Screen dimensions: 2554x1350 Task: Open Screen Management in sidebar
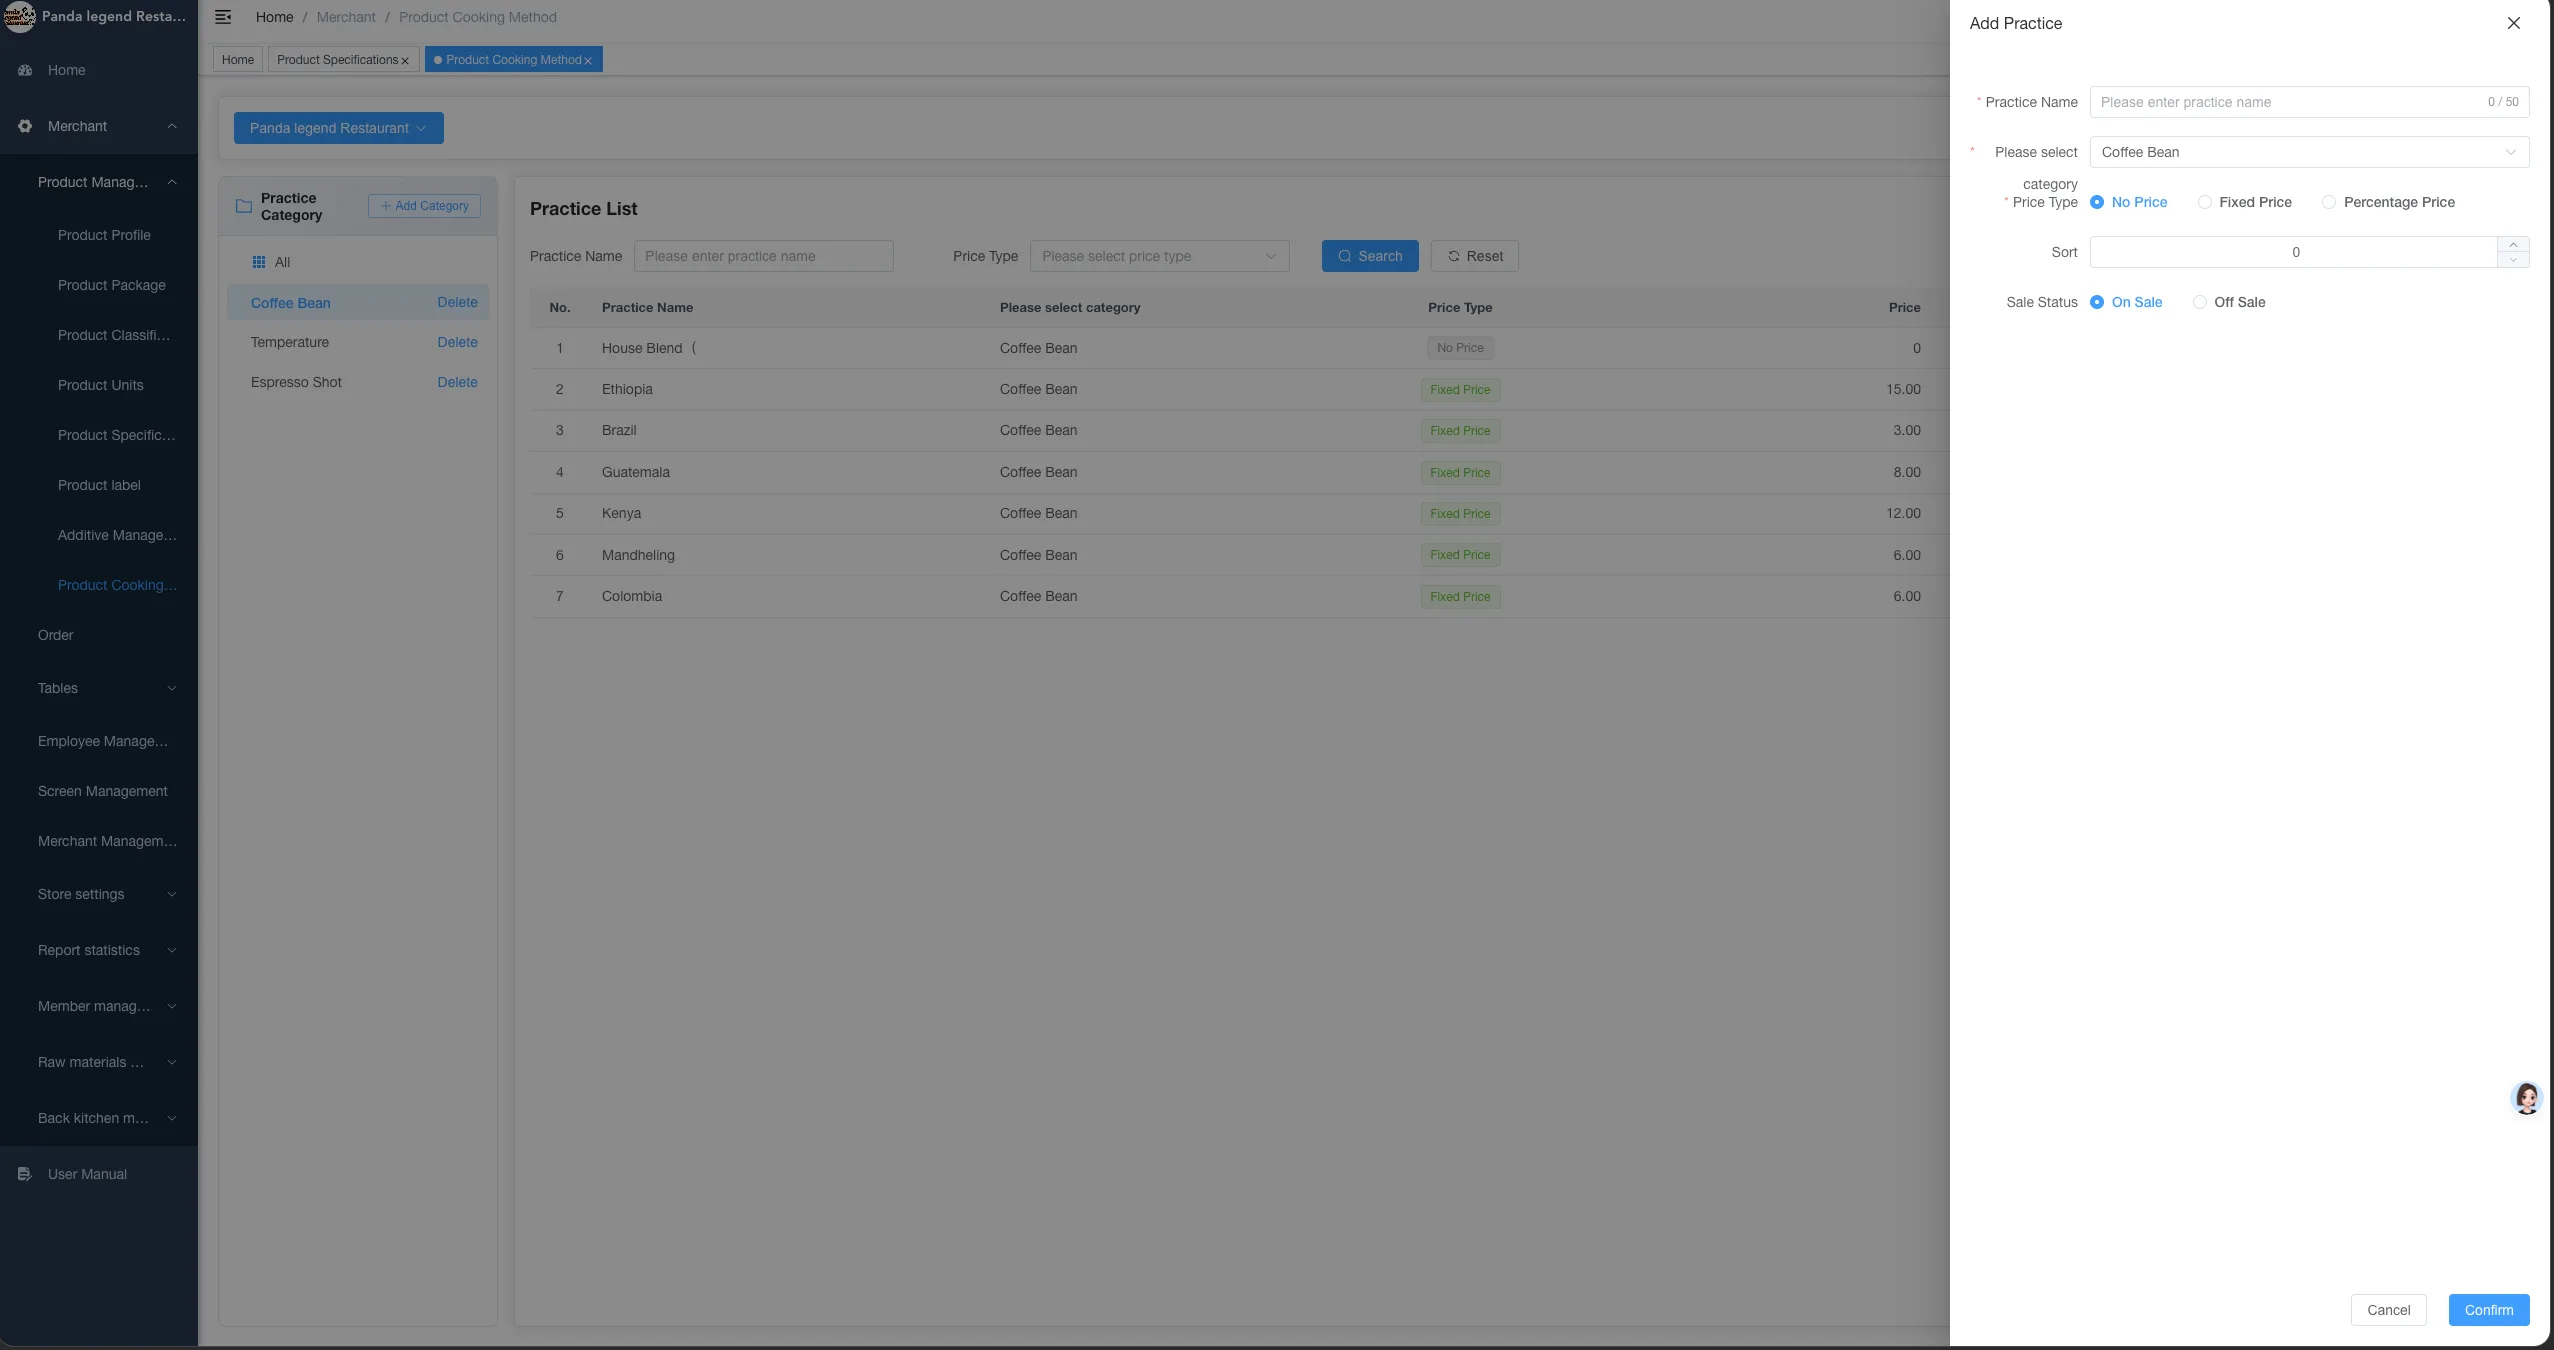pyautogui.click(x=103, y=791)
